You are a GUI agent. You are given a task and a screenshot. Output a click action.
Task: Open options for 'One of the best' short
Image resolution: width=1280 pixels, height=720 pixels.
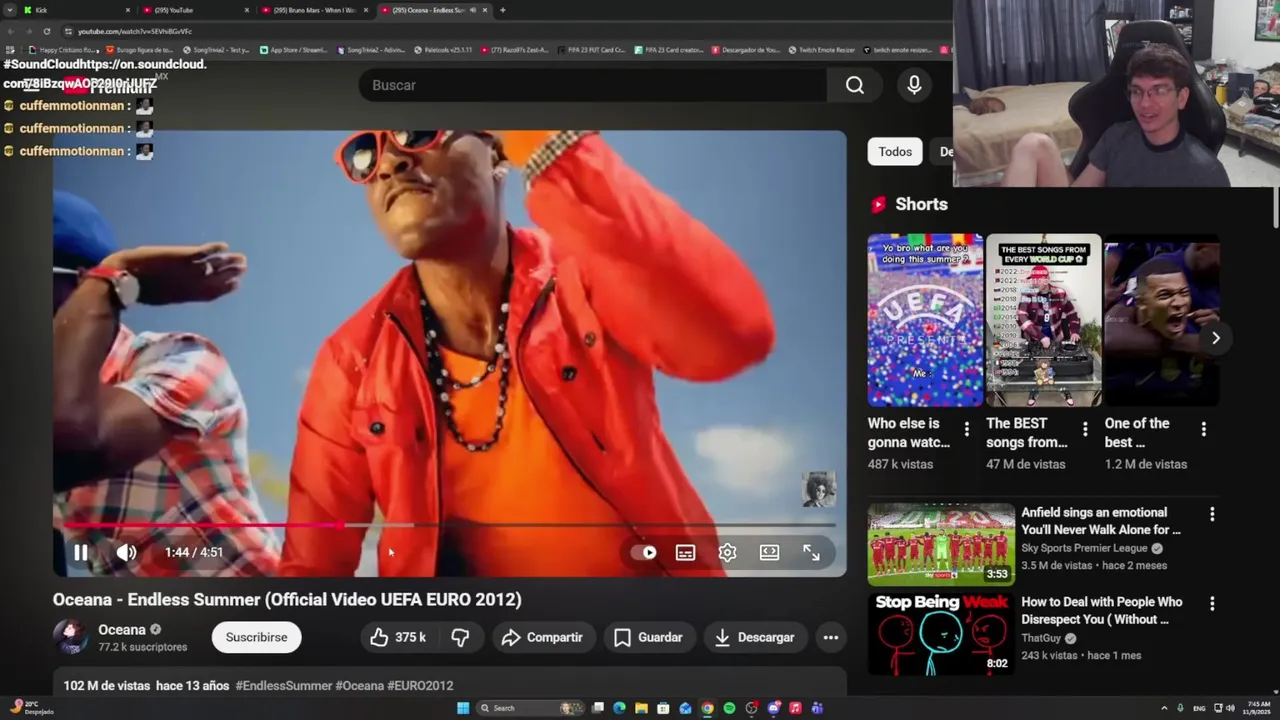tap(1203, 429)
